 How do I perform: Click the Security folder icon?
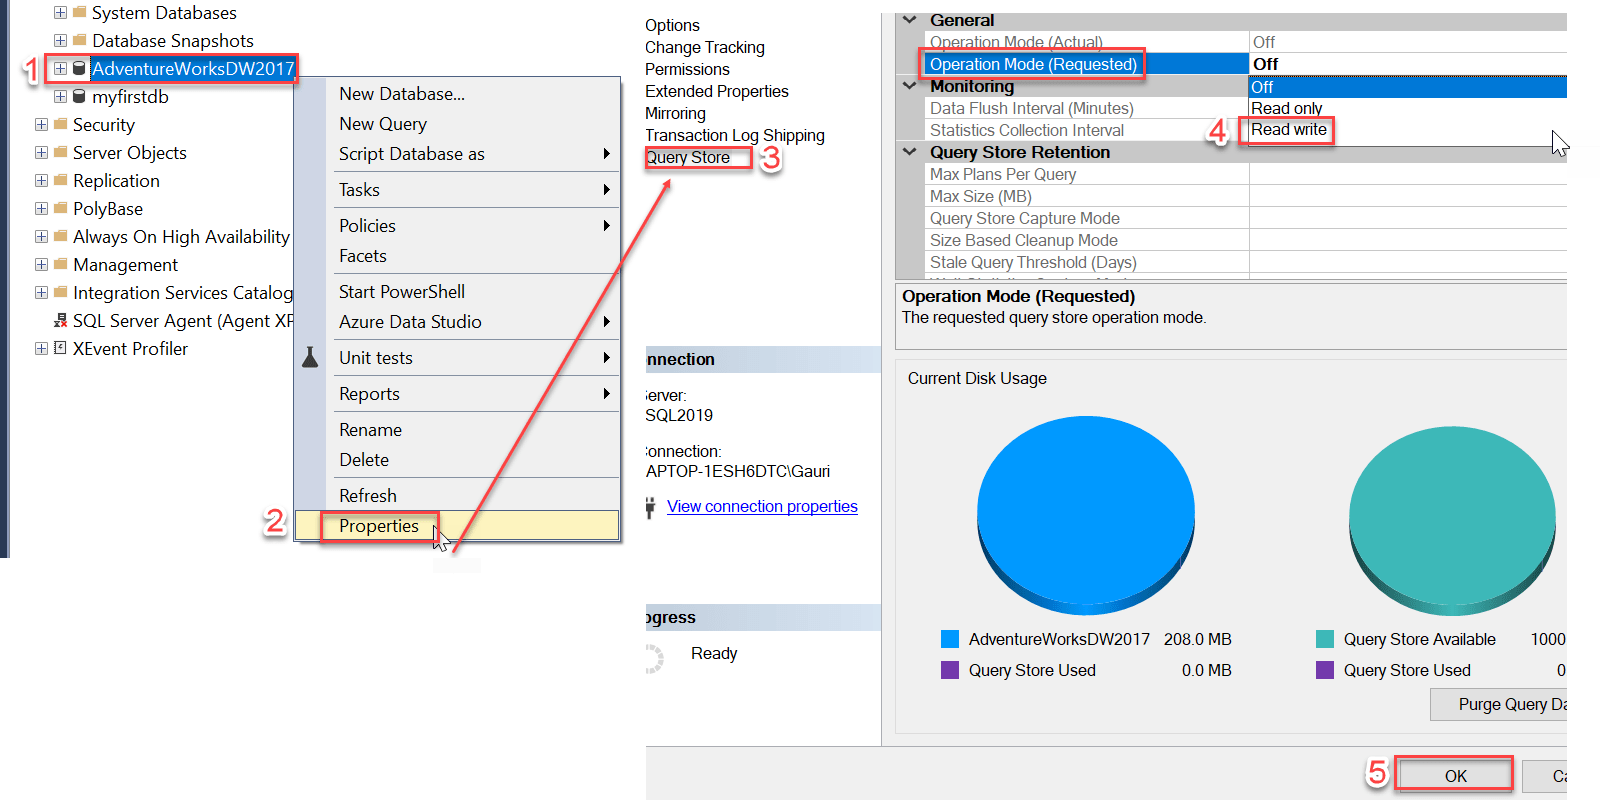(61, 124)
